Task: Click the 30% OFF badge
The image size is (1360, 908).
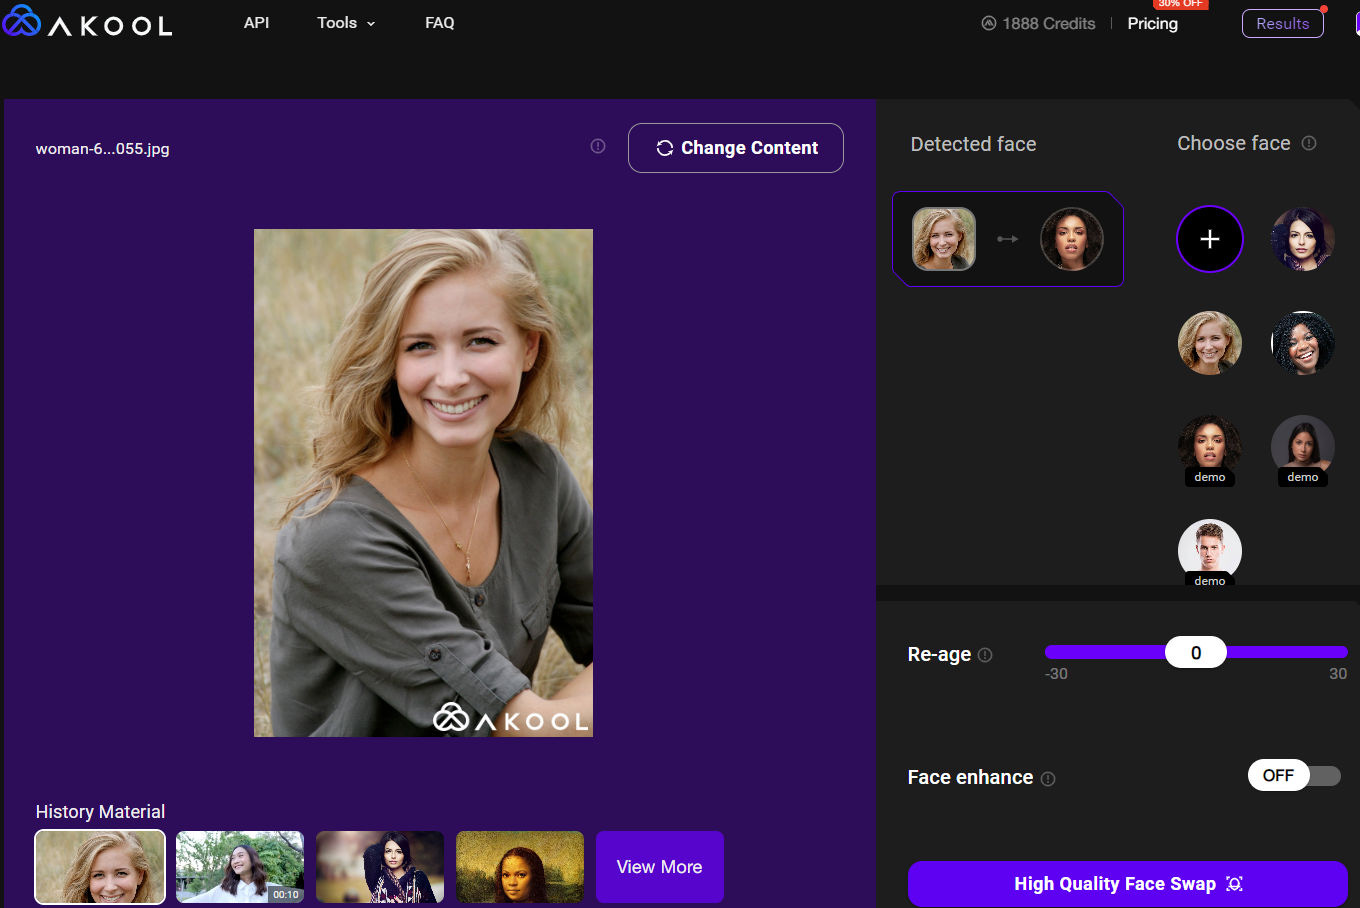Action: (1181, 4)
